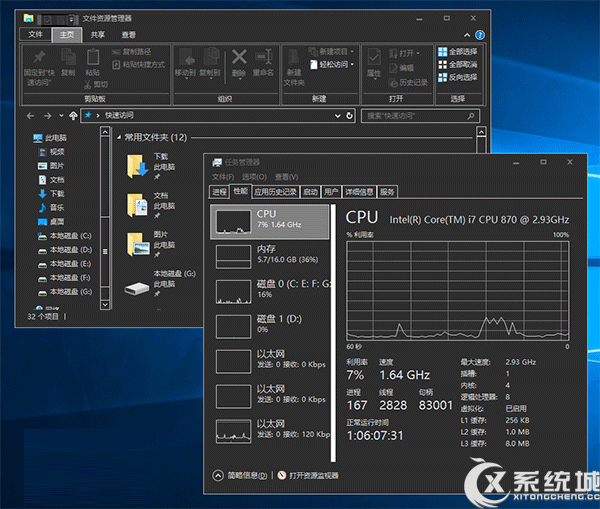Image resolution: width=600 pixels, height=509 pixels.
Task: Click the Cut (剪切) scissors icon
Action: coord(88,84)
